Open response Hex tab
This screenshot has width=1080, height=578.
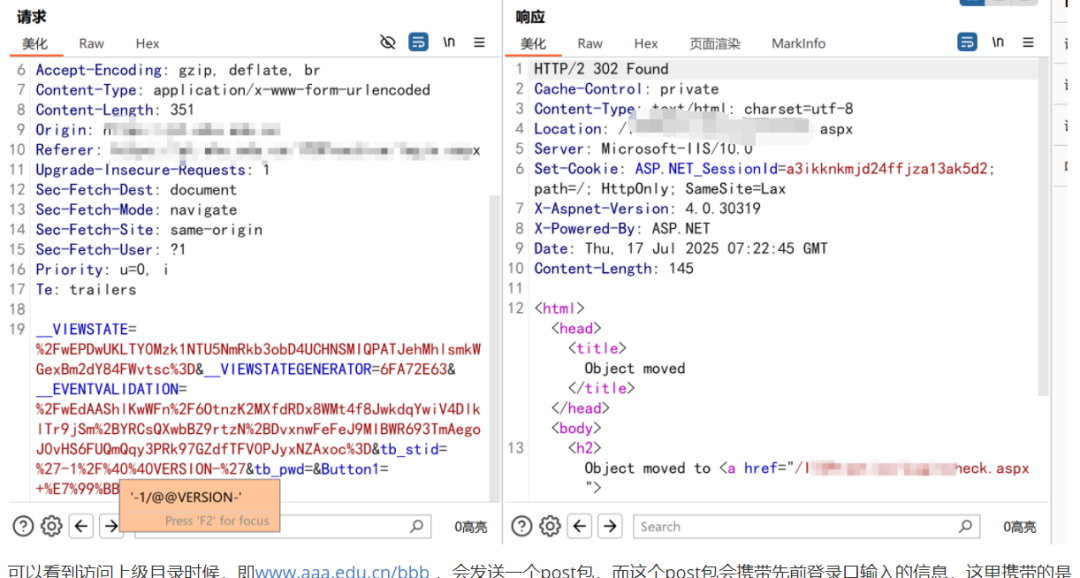[x=645, y=43]
